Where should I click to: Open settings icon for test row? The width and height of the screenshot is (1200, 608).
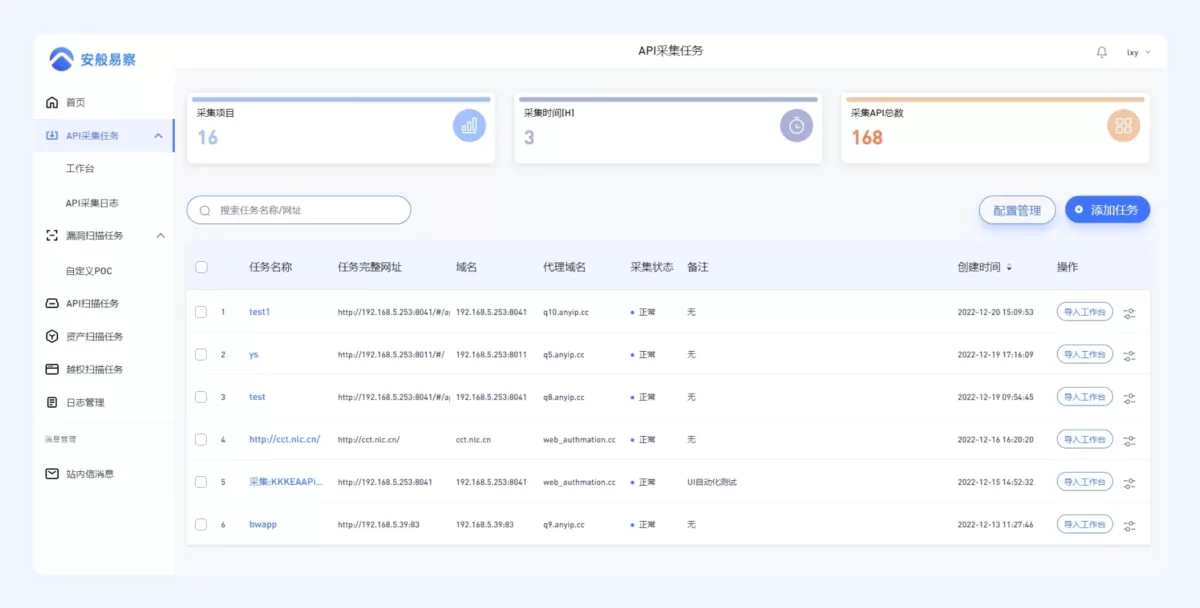coord(1129,398)
